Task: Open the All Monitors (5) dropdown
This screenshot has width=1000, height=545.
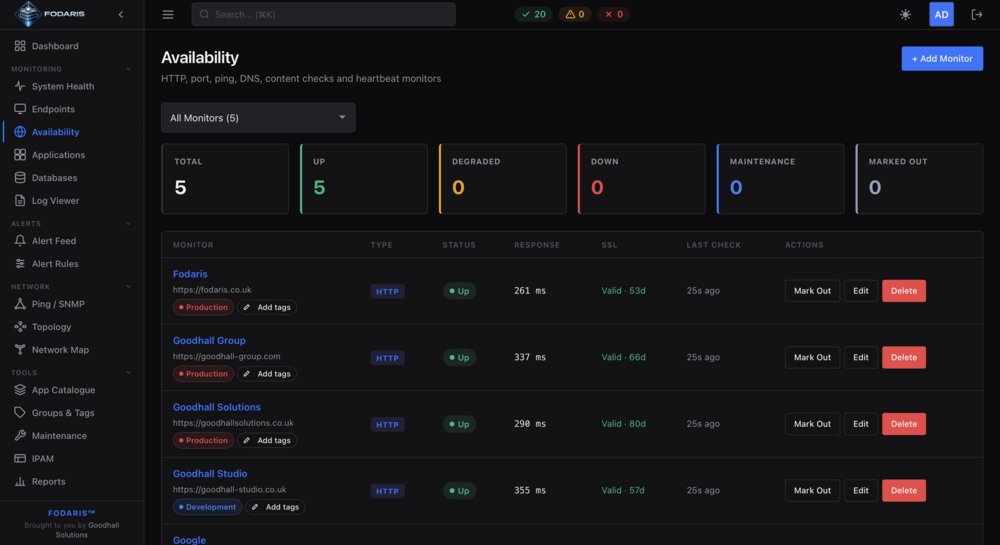Action: [x=258, y=118]
